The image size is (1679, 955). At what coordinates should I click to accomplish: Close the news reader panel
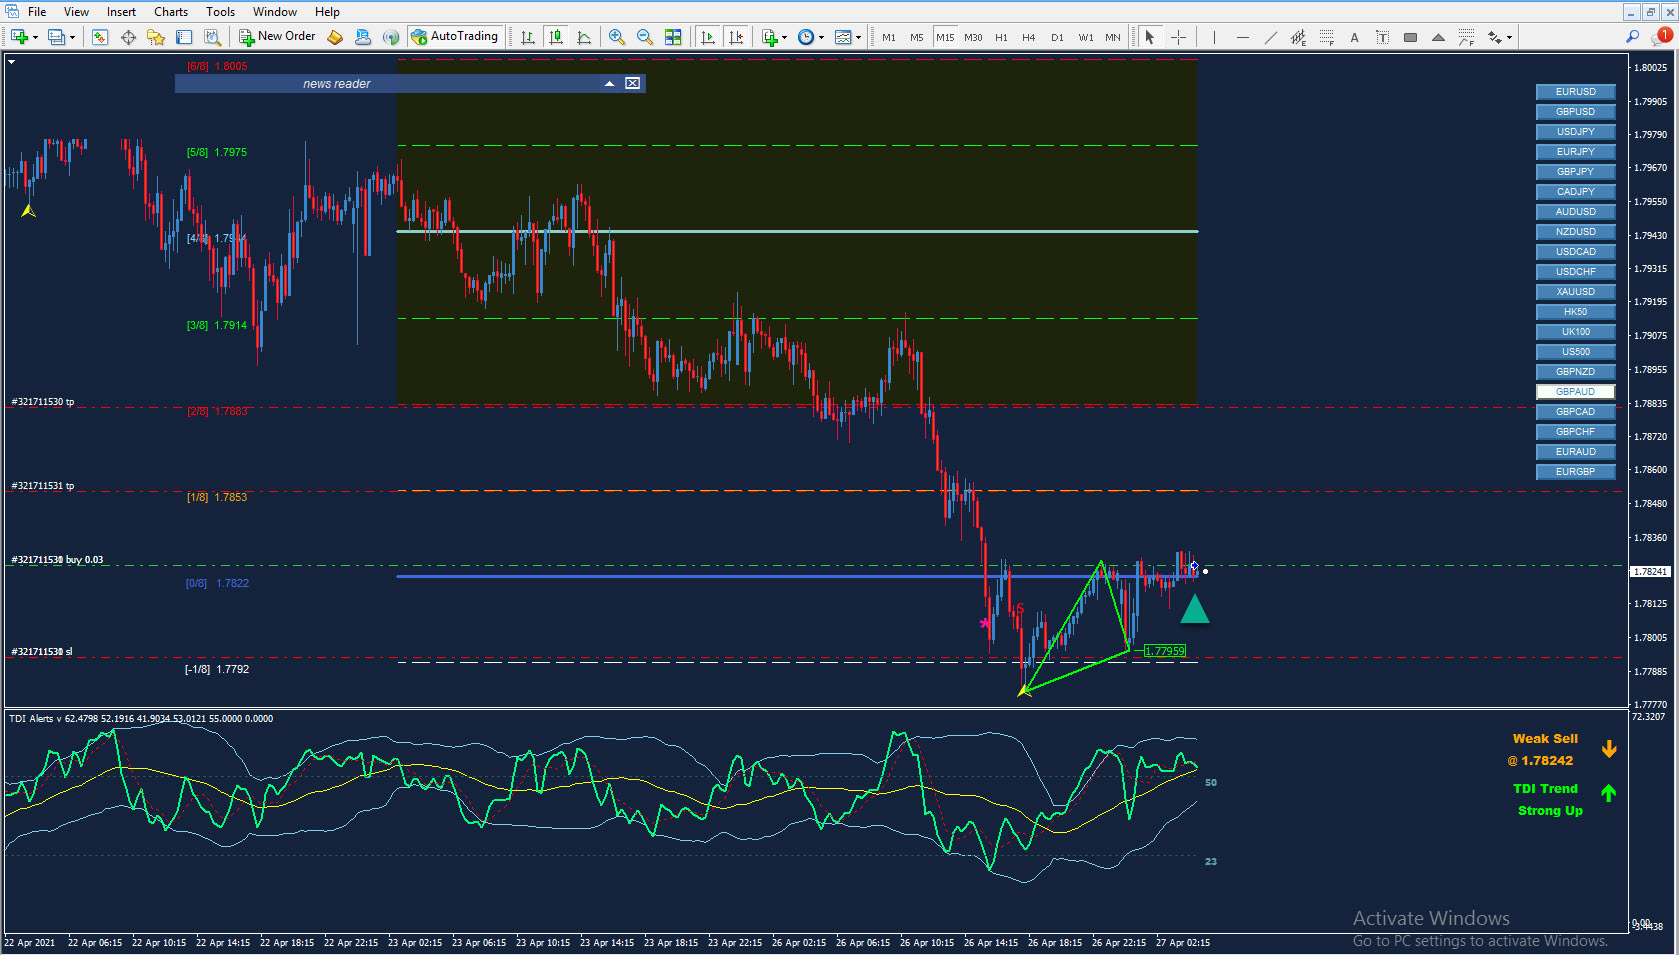click(633, 84)
